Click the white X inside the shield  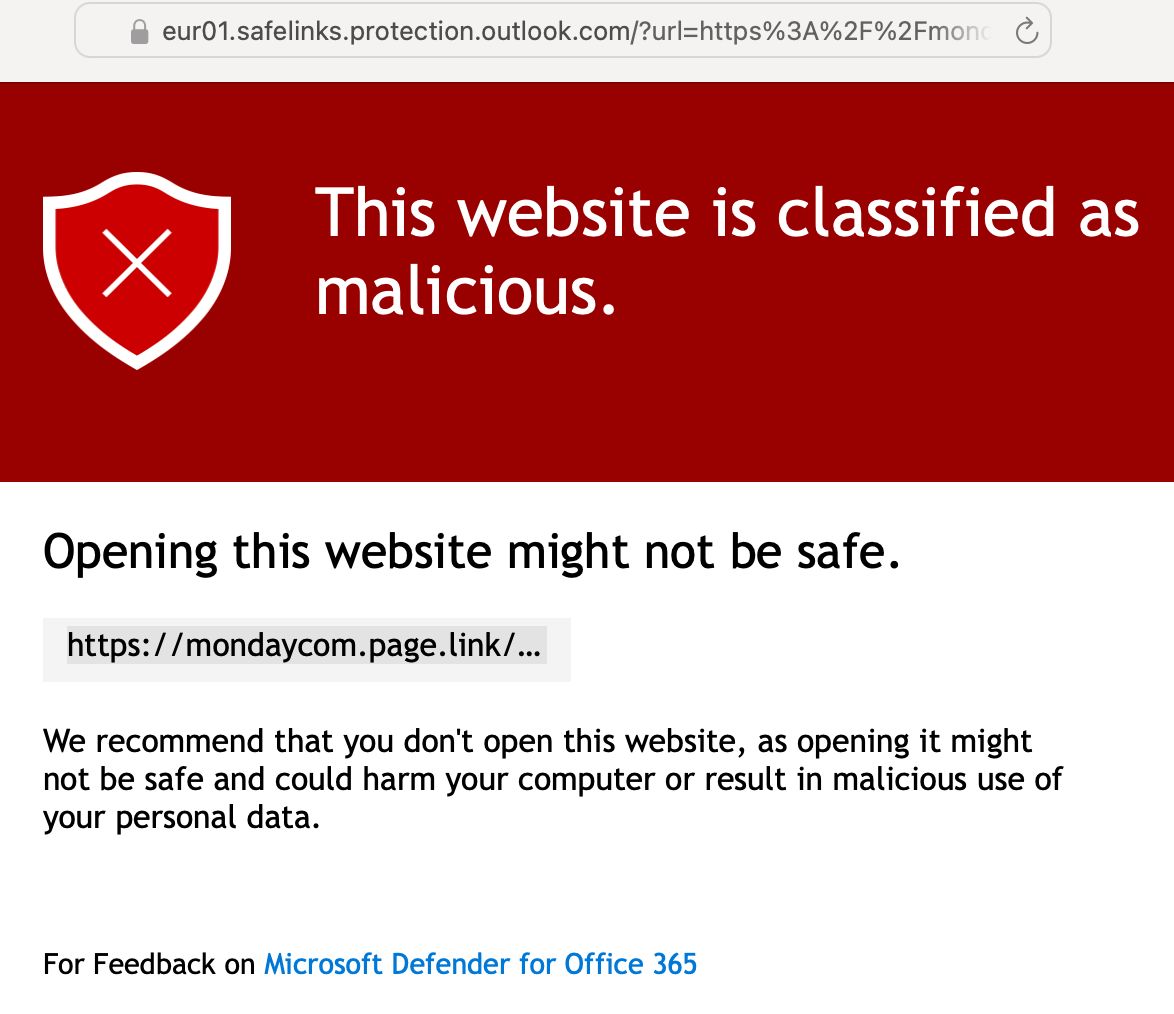(137, 264)
